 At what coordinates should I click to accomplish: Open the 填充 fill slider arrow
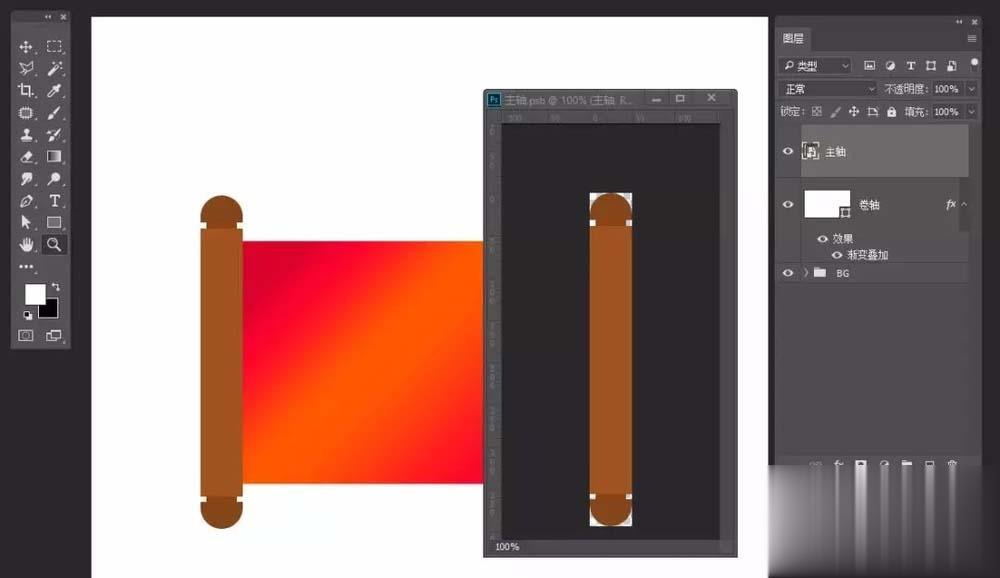coord(971,112)
